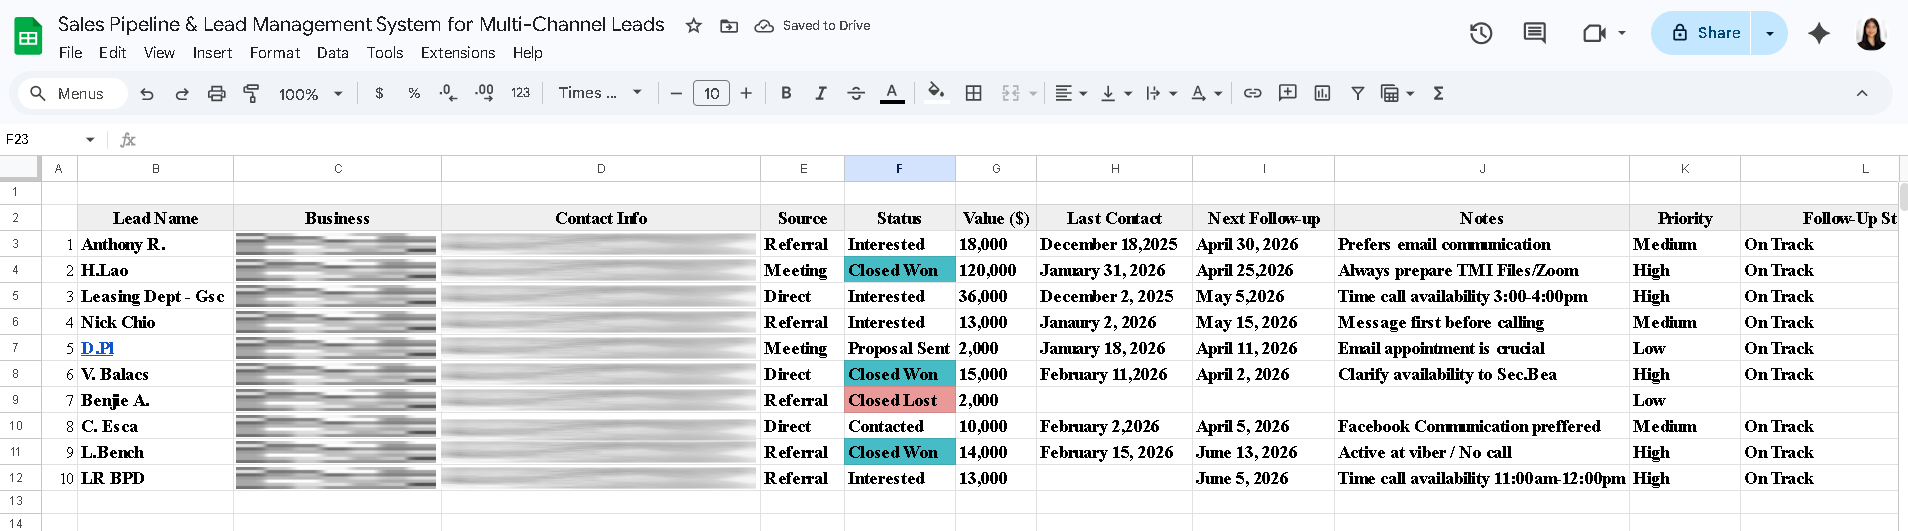Select the Lead Name header cell

pyautogui.click(x=155, y=218)
